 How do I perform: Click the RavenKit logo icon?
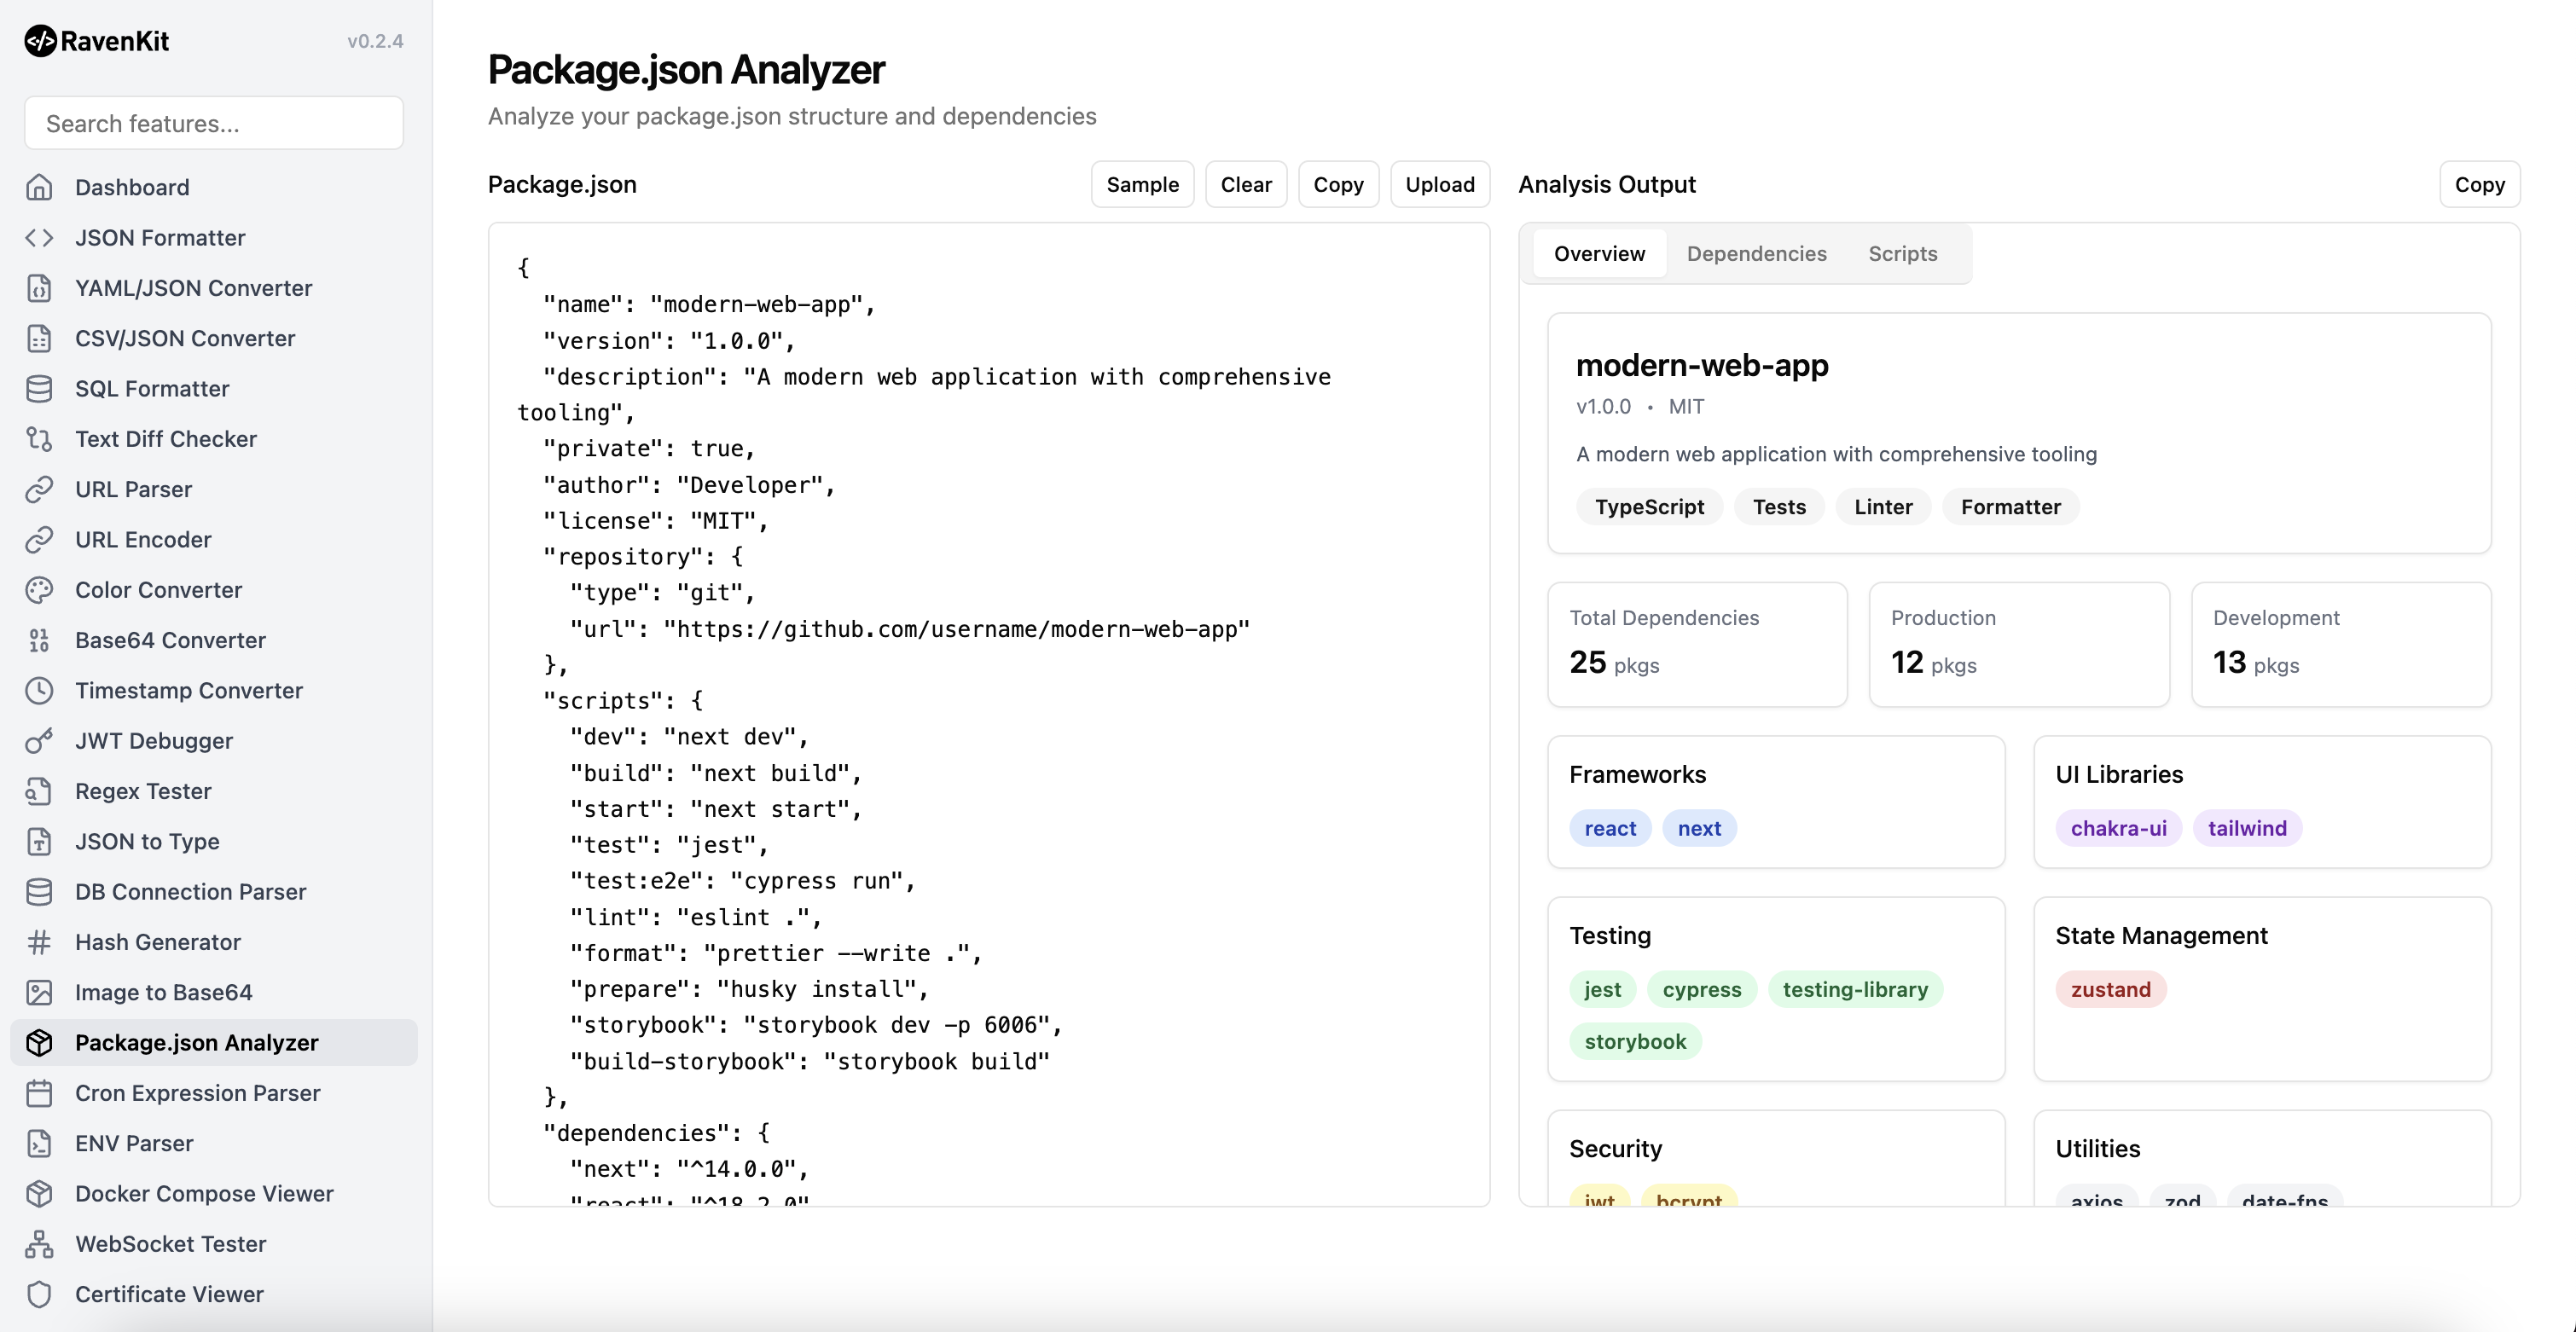(x=40, y=41)
